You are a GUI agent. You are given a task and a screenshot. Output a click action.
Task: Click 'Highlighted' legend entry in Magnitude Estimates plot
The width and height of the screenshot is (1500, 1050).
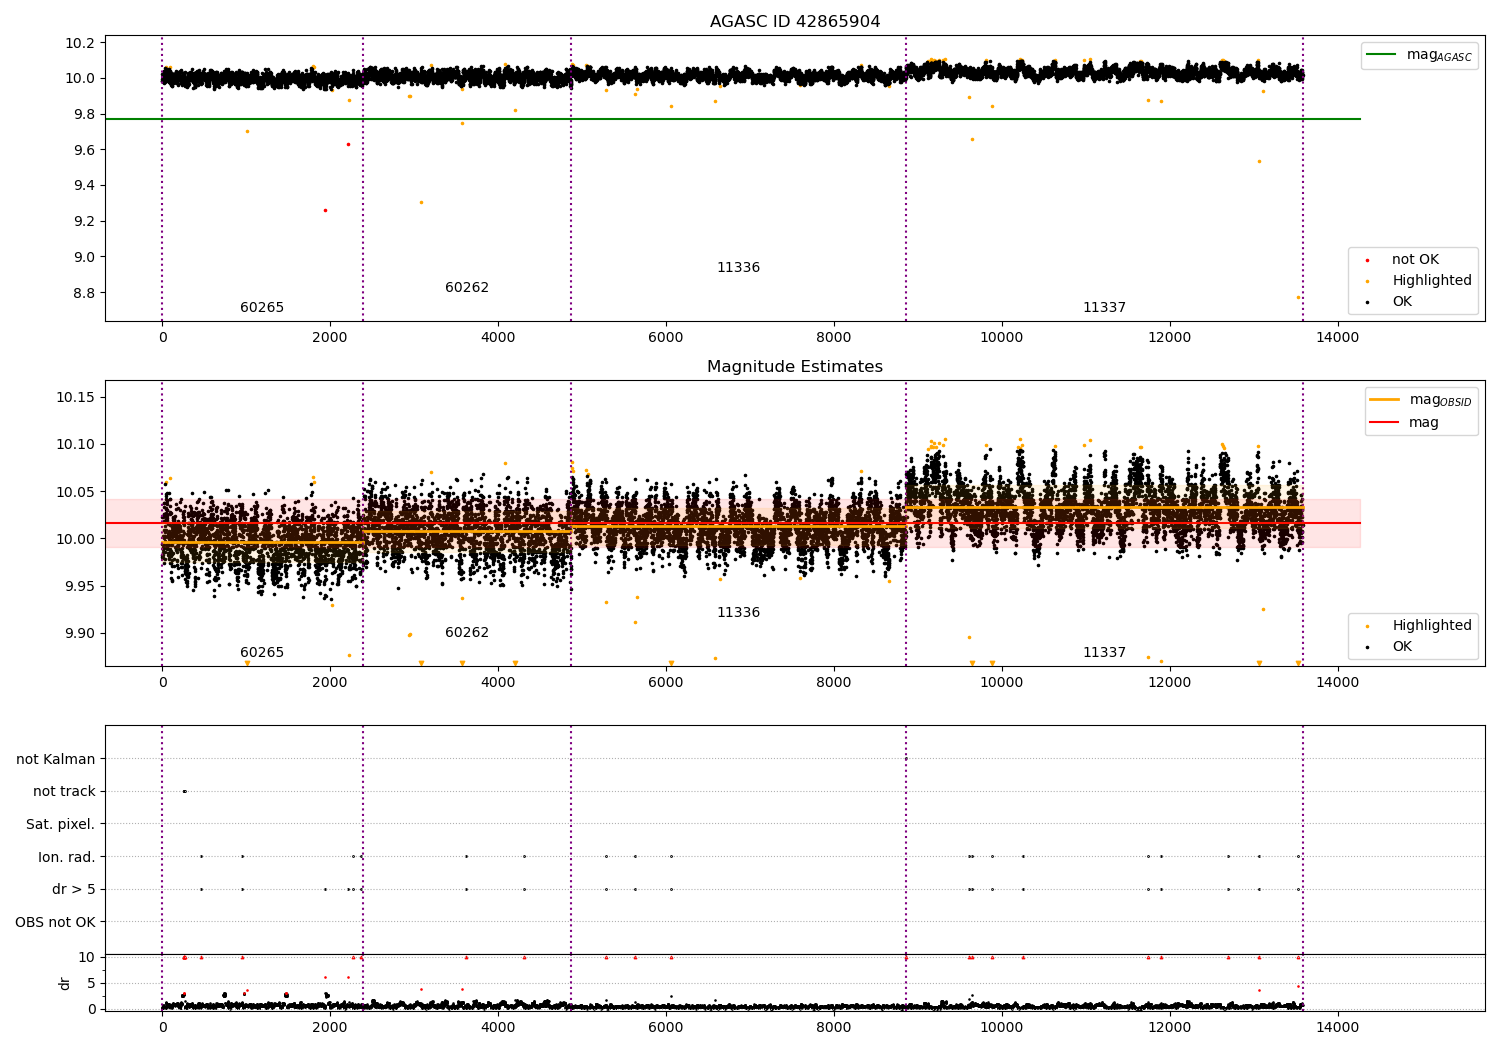point(1431,626)
